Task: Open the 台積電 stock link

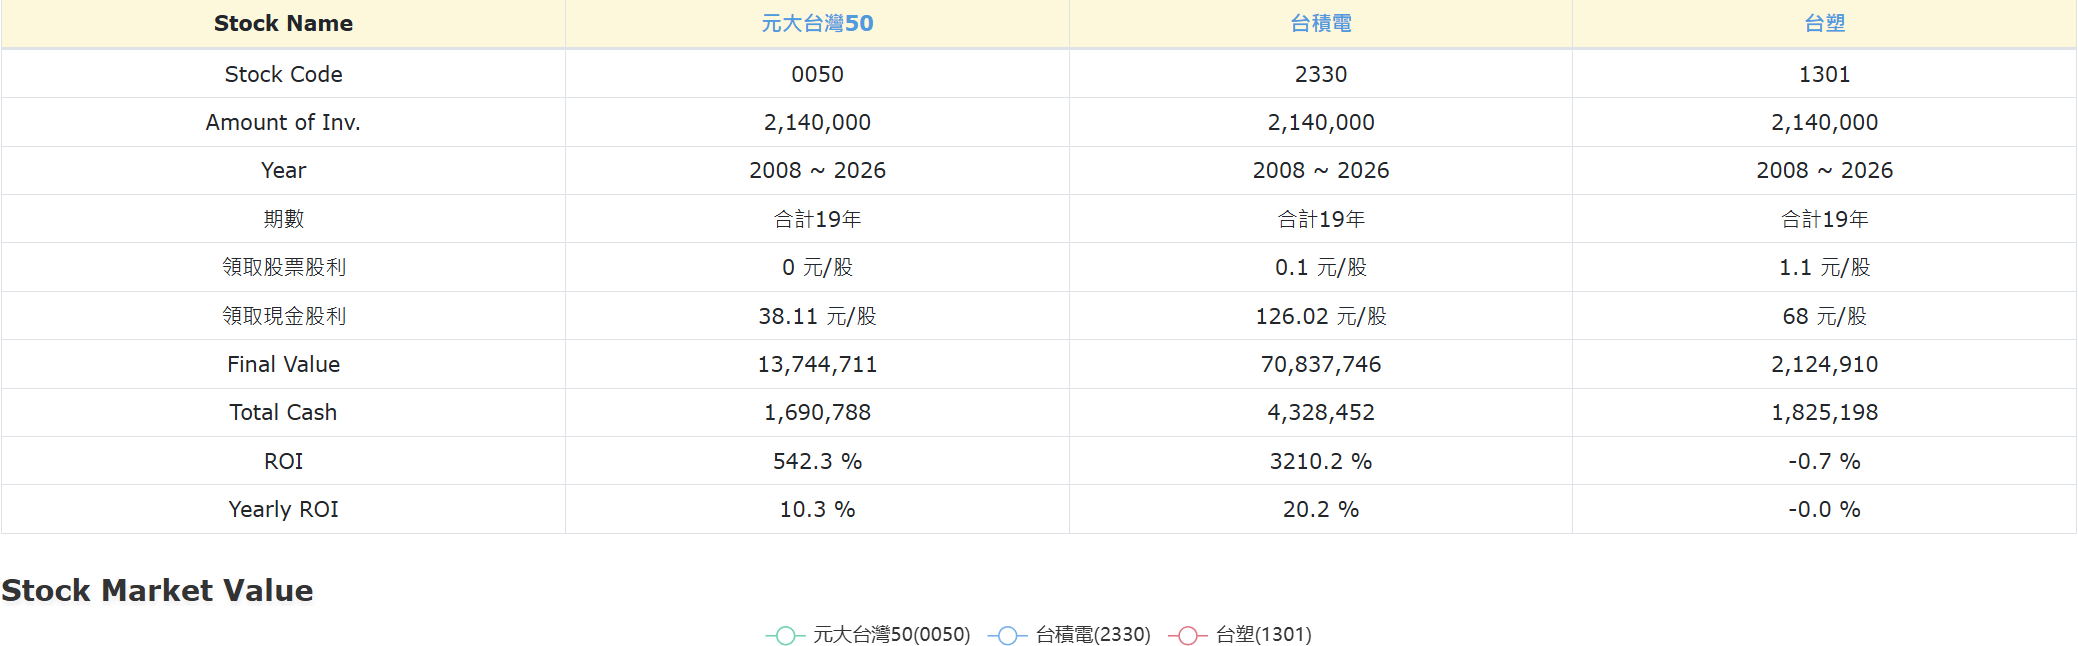Action: pos(1320,23)
